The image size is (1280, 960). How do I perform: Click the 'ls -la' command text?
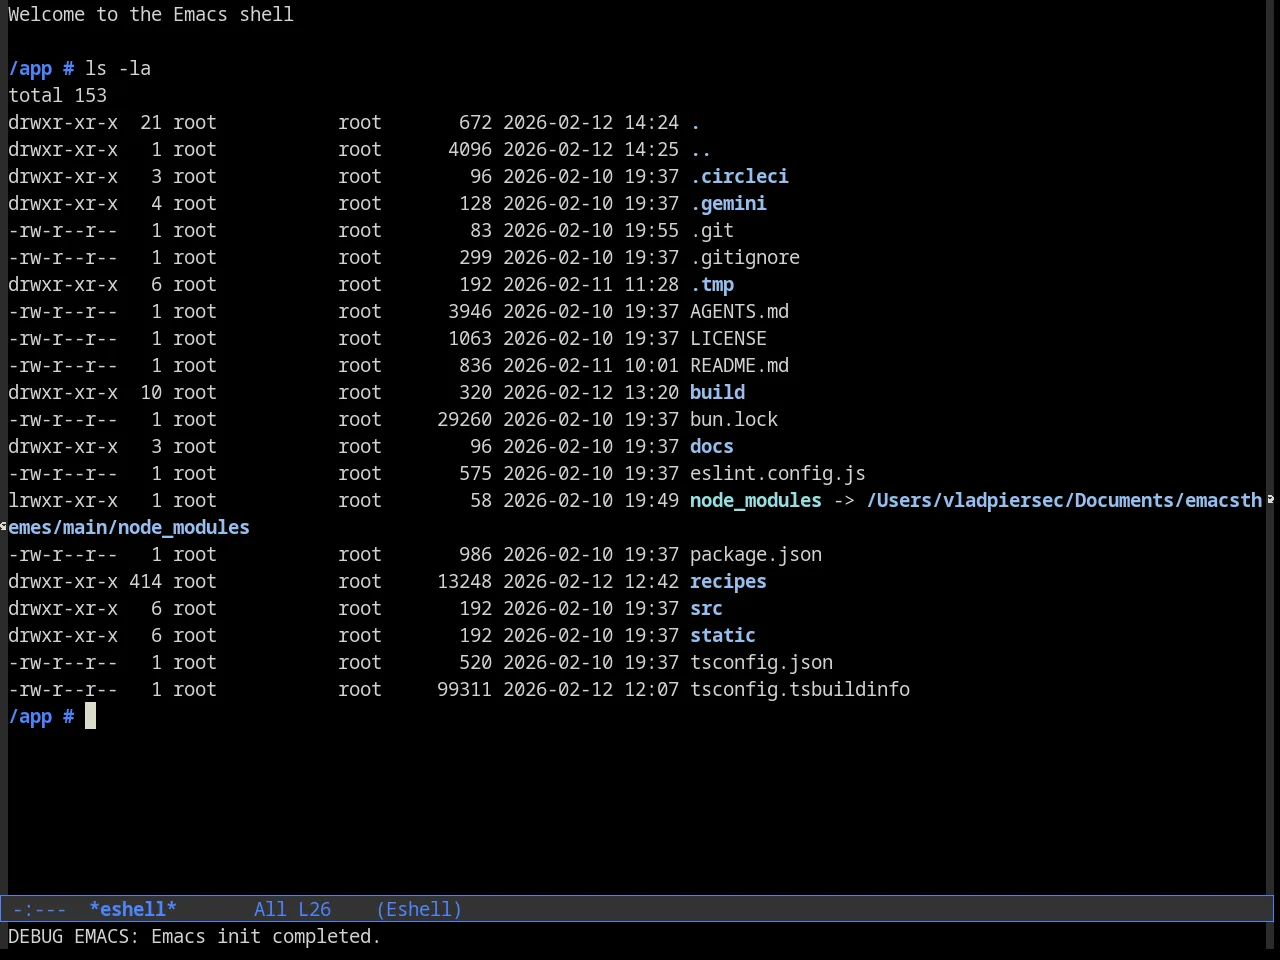click(x=117, y=68)
